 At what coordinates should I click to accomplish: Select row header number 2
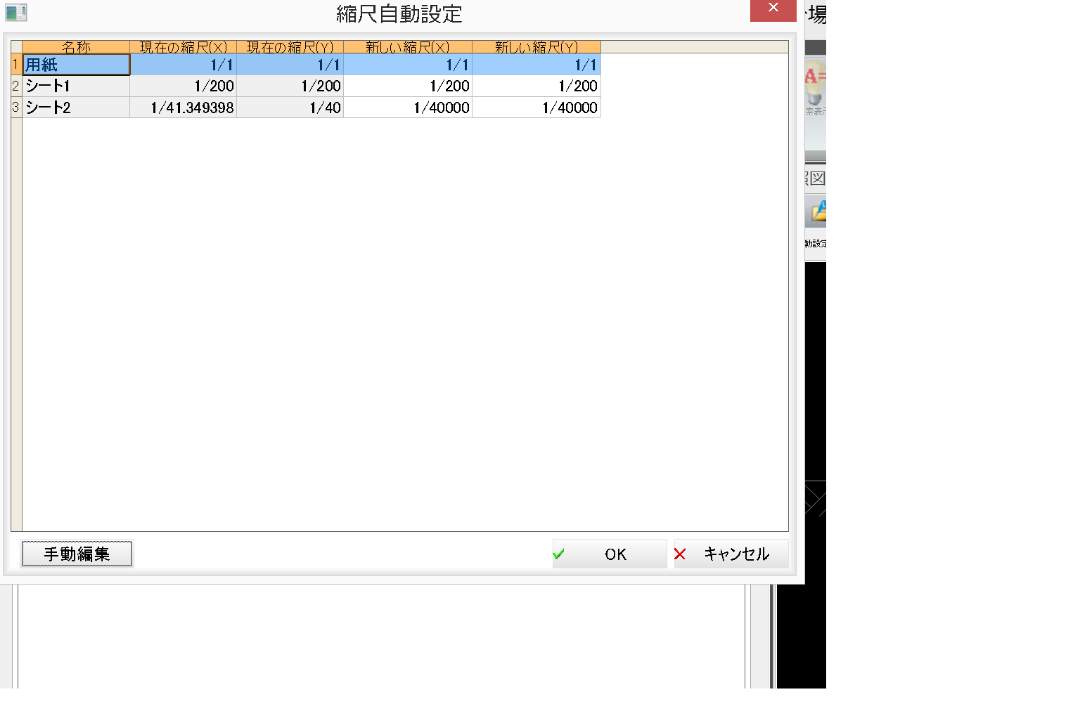17,86
